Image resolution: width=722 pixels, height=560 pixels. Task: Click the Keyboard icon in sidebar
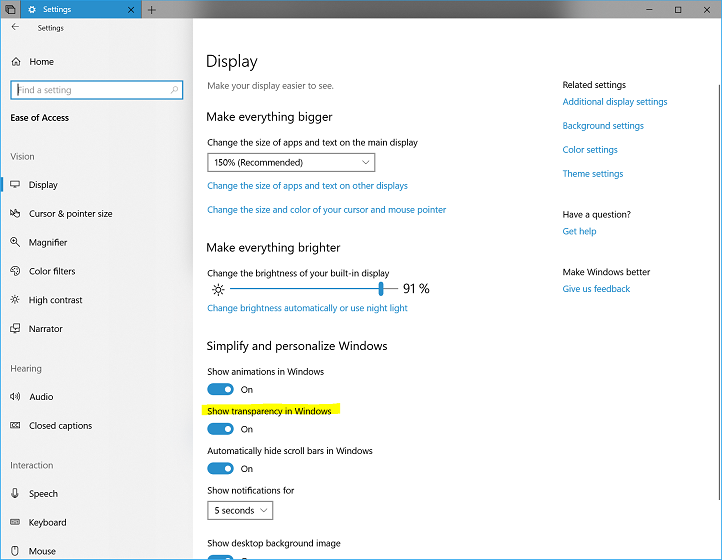pos(15,522)
